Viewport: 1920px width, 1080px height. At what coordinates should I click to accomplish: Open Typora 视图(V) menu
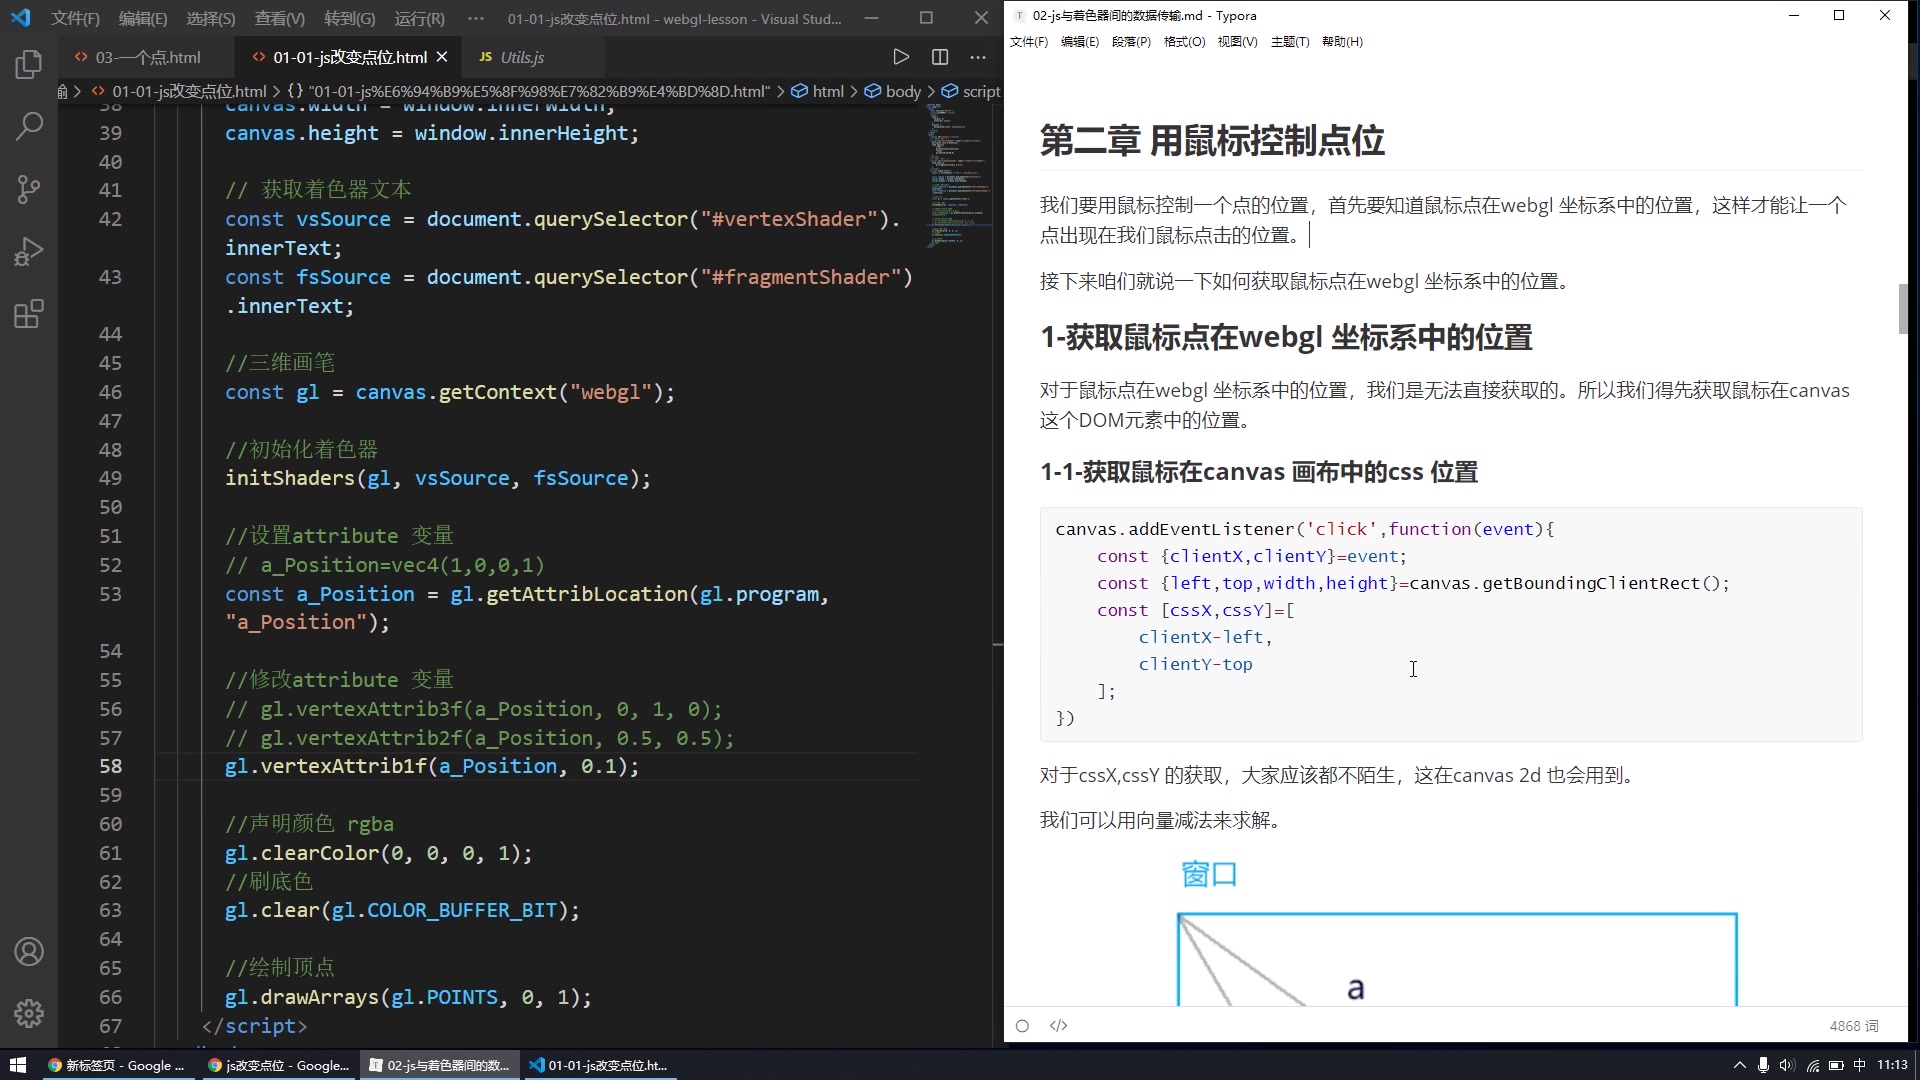(1237, 41)
